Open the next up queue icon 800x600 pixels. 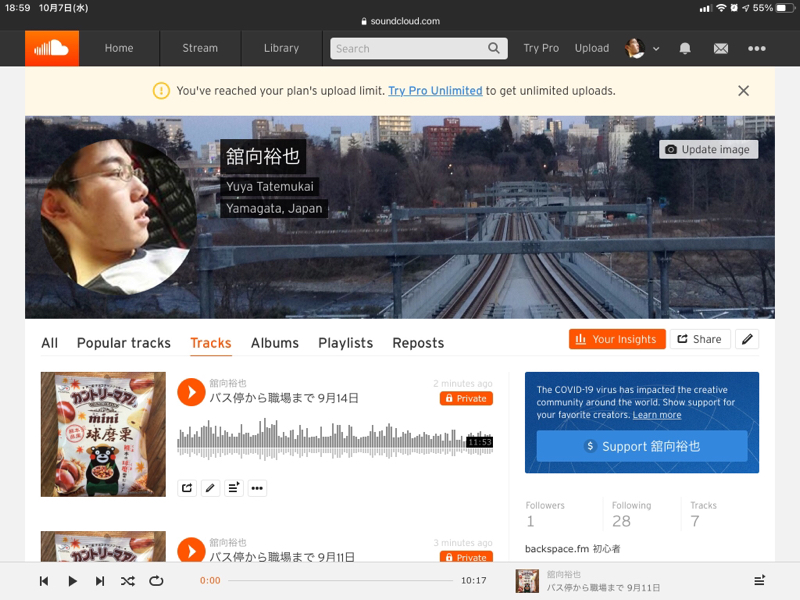coord(759,581)
